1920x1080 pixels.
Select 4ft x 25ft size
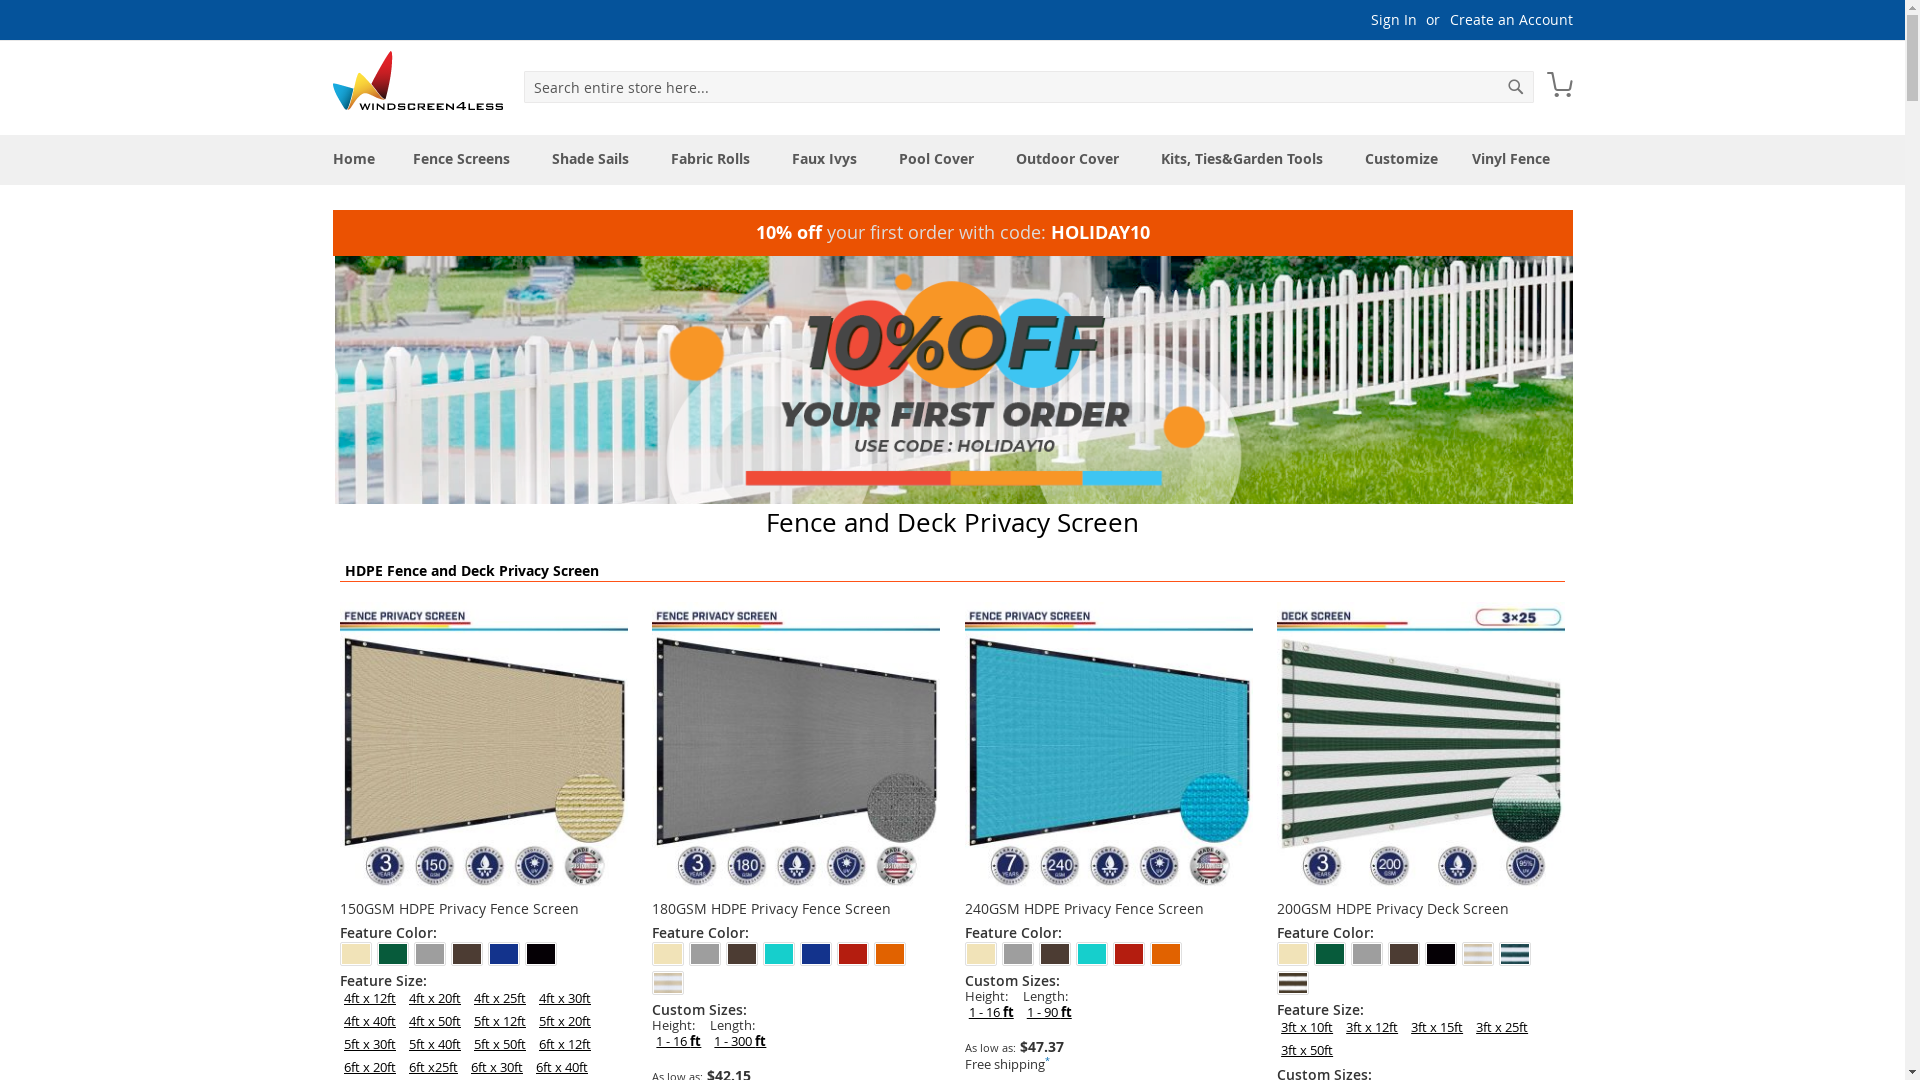point(500,998)
